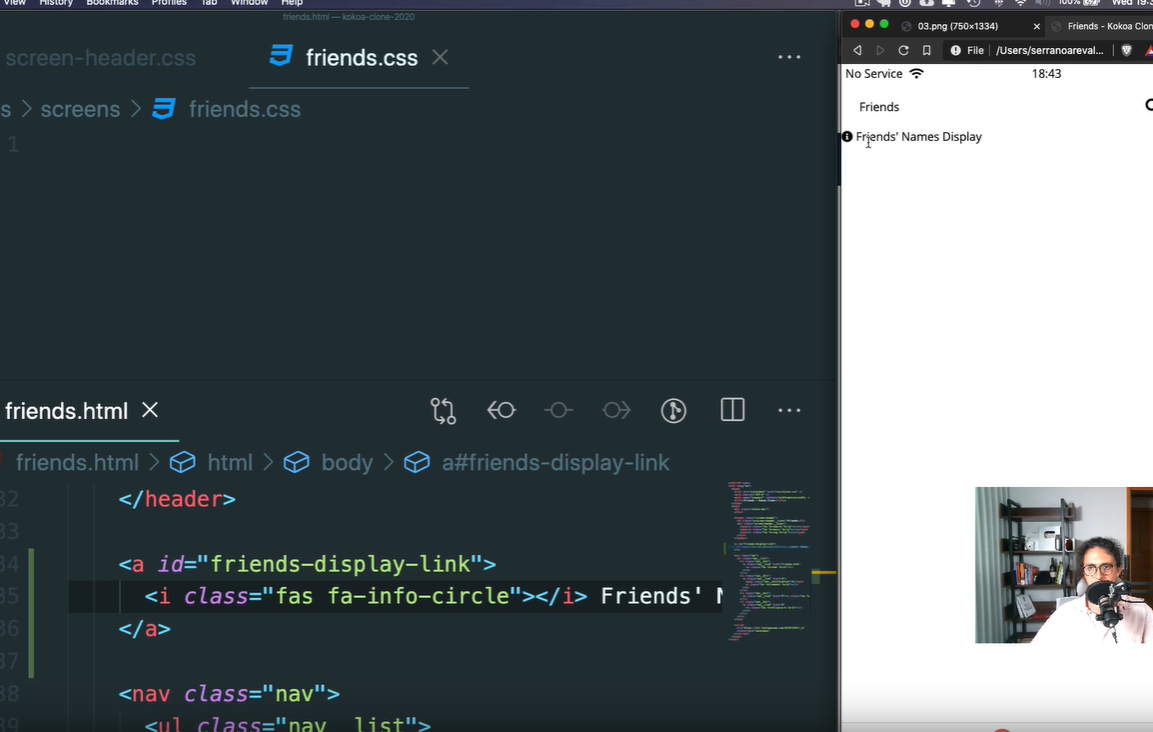Expand the friends.html breadcrumb item
Viewport: 1153px width, 732px height.
[77, 462]
